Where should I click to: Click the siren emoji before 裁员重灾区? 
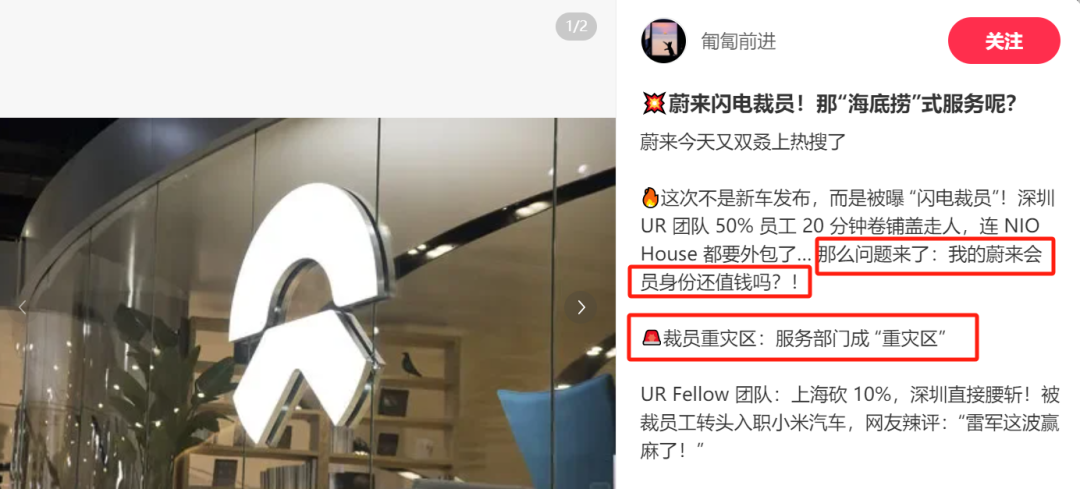point(651,337)
